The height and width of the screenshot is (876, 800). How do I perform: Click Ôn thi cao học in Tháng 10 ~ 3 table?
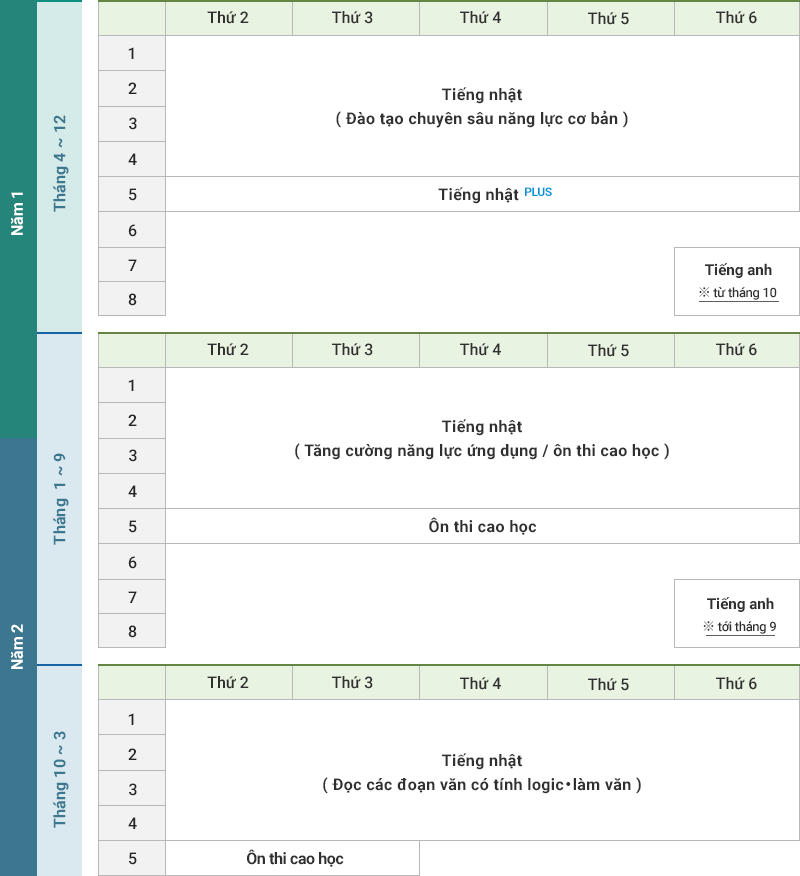coord(294,858)
